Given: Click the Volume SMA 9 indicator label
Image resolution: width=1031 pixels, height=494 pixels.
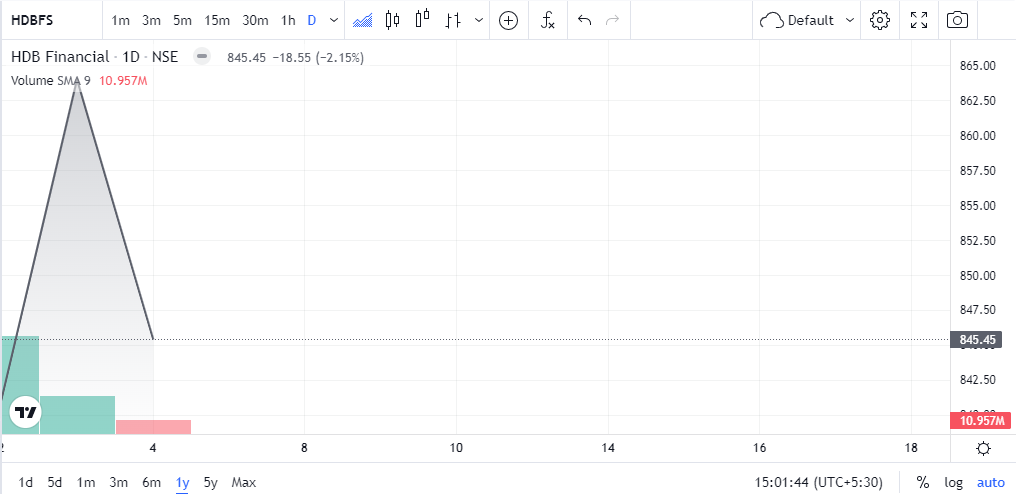Looking at the screenshot, I should tap(51, 81).
